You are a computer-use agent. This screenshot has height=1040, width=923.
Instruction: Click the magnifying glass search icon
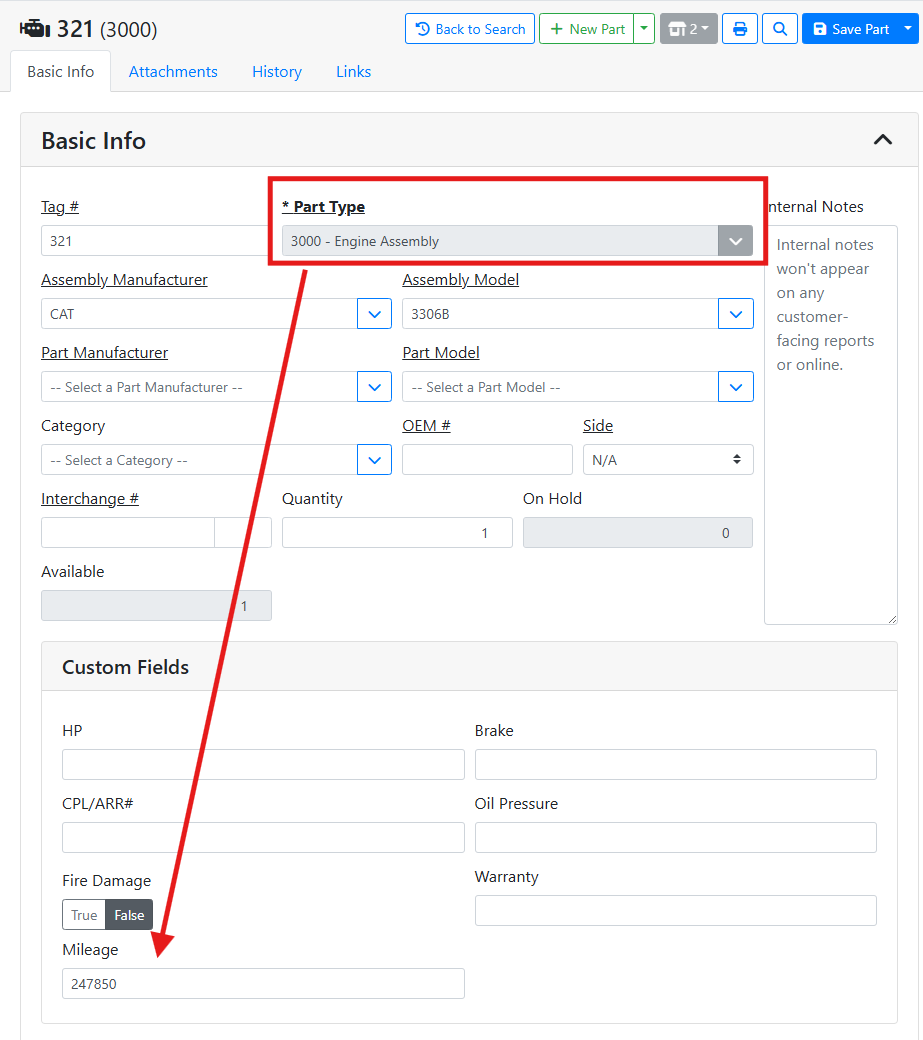pos(779,29)
